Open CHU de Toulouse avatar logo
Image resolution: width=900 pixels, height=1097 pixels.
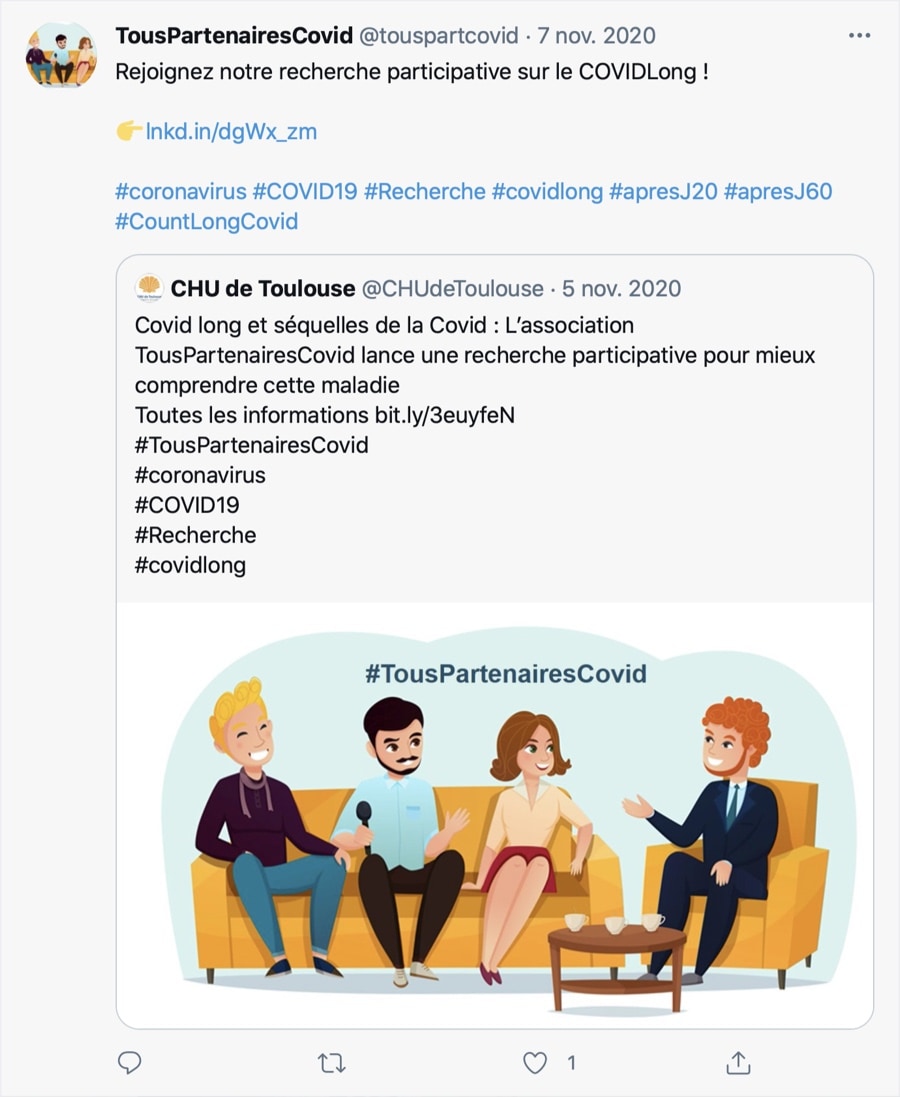tap(149, 288)
